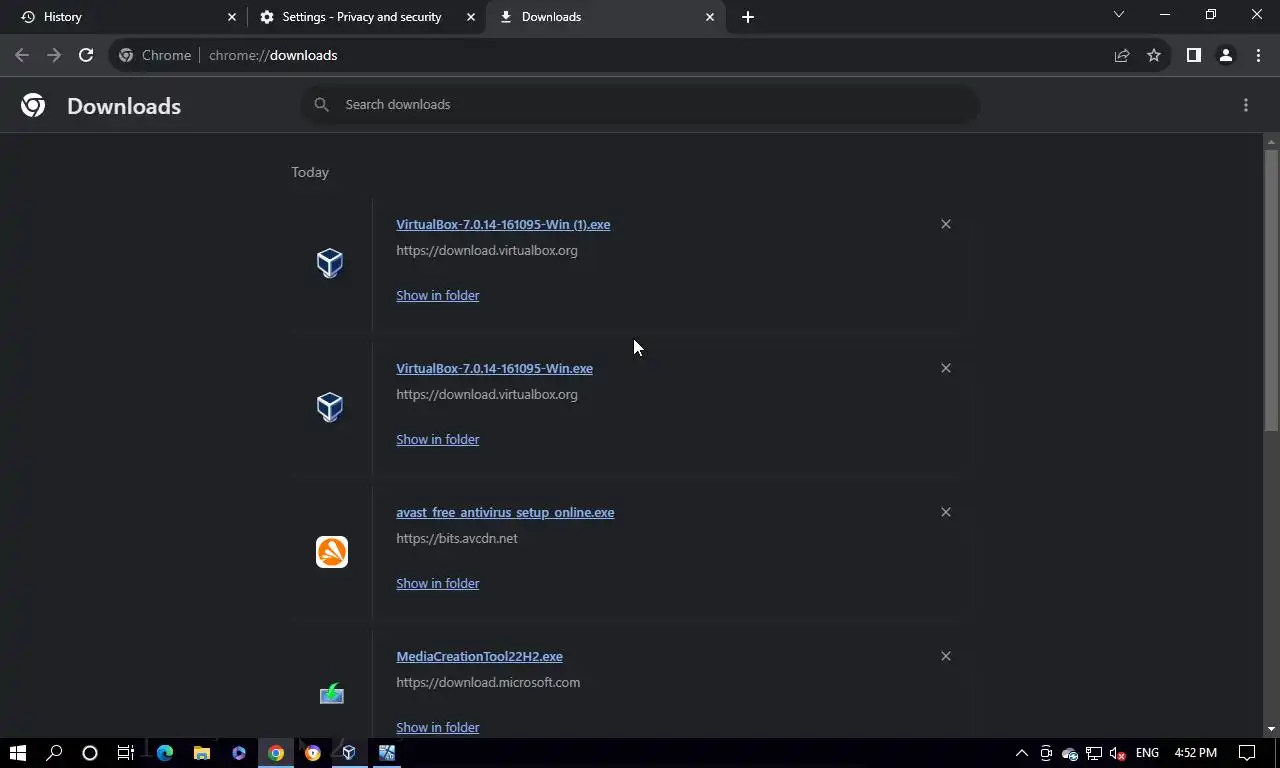Click the Chrome taskbar icon
1280x768 pixels.
(x=276, y=753)
